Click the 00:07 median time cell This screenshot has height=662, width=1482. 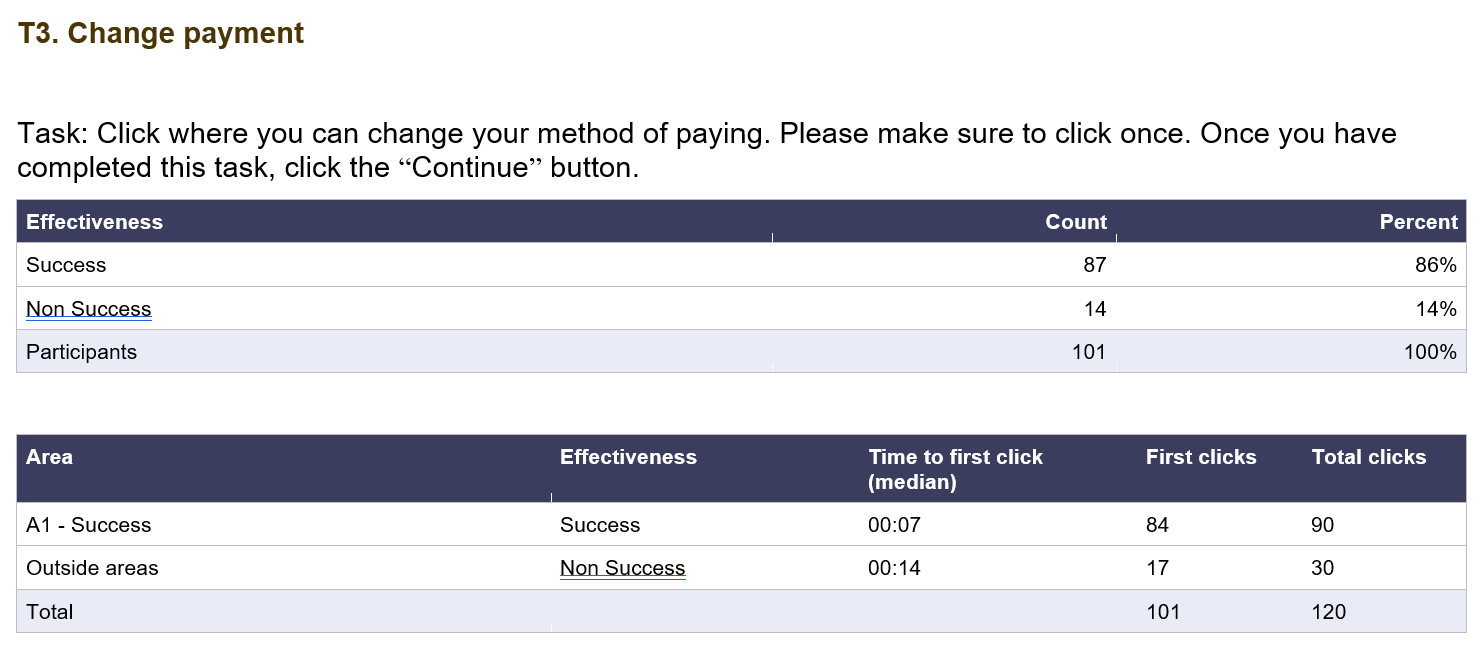tap(894, 525)
